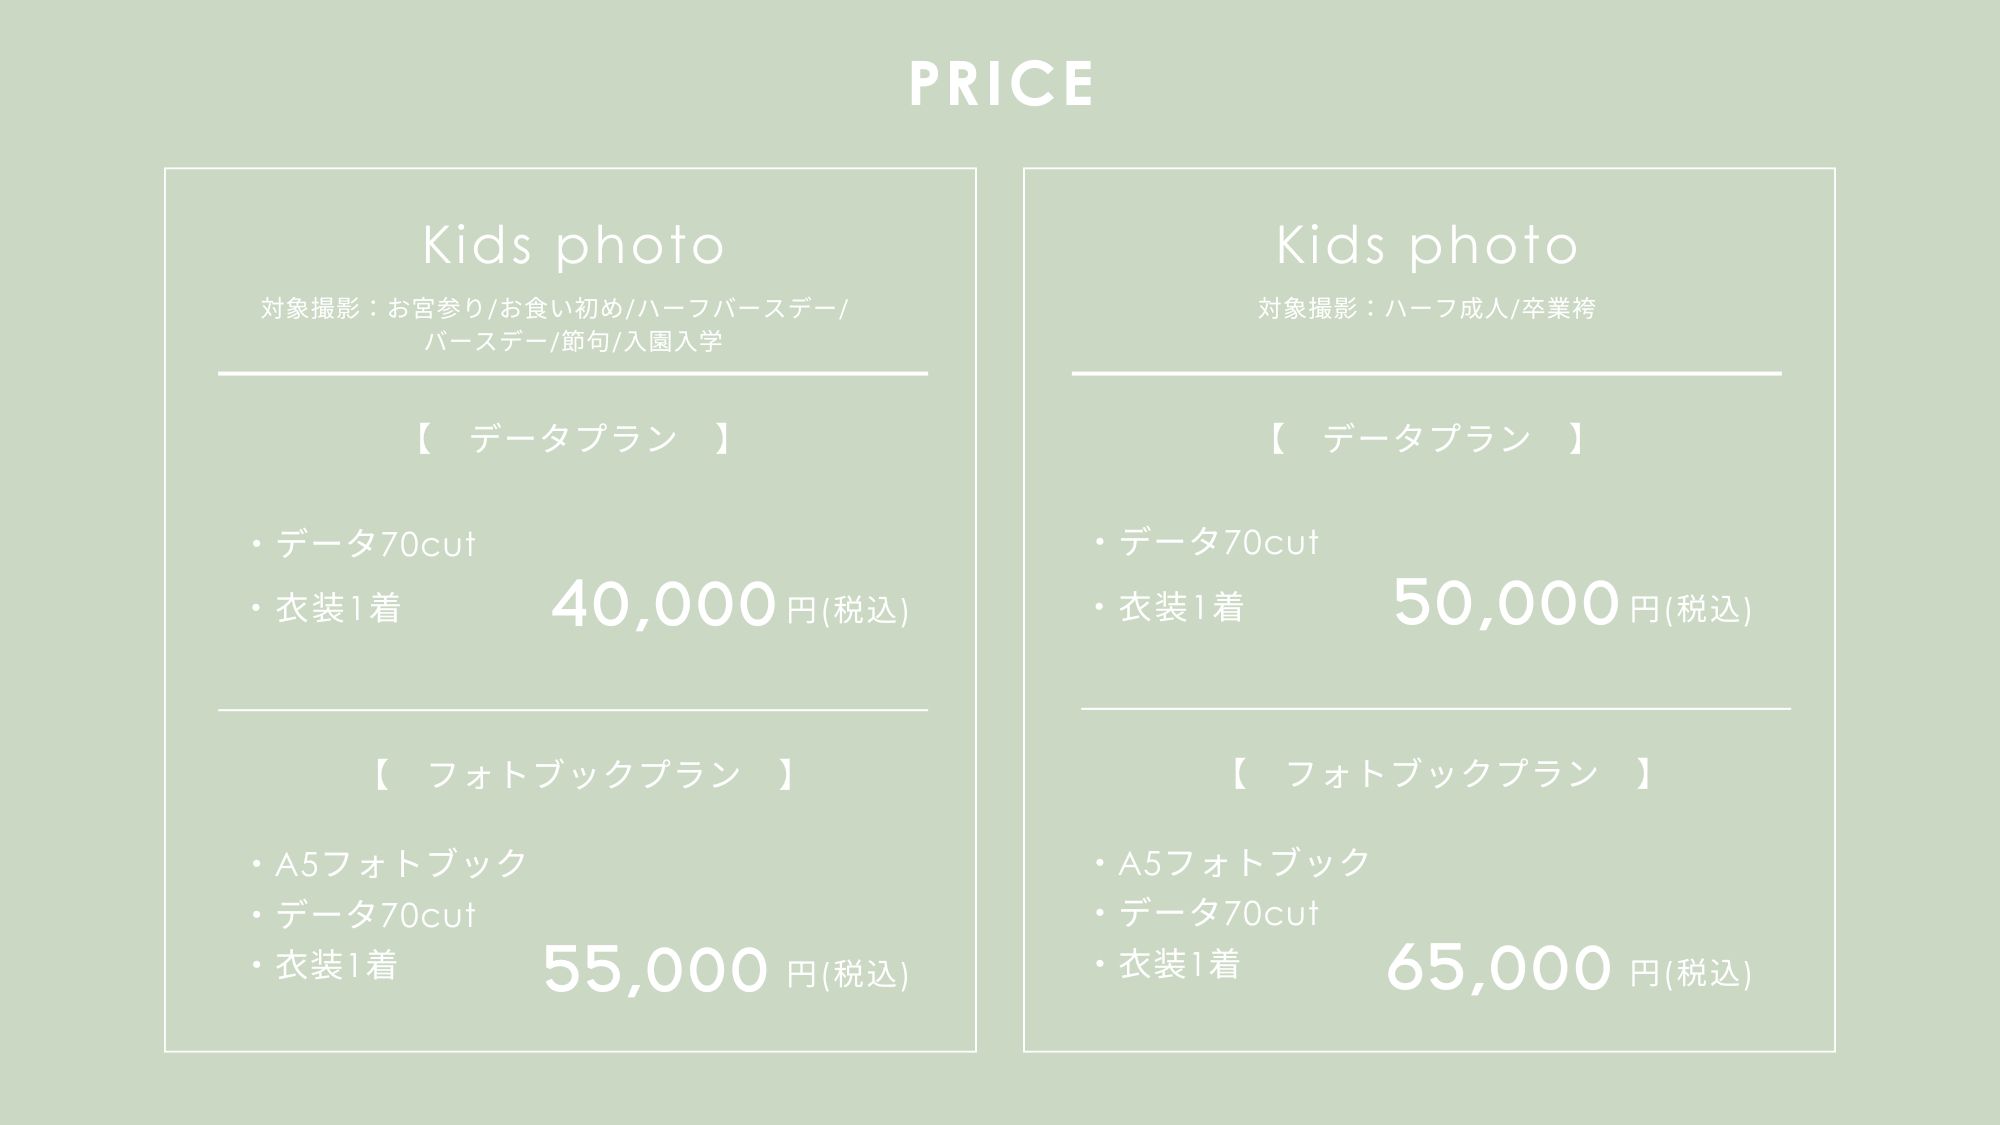This screenshot has width=2000, height=1125.
Task: Click the 40,000 yen price
Action: point(663,605)
